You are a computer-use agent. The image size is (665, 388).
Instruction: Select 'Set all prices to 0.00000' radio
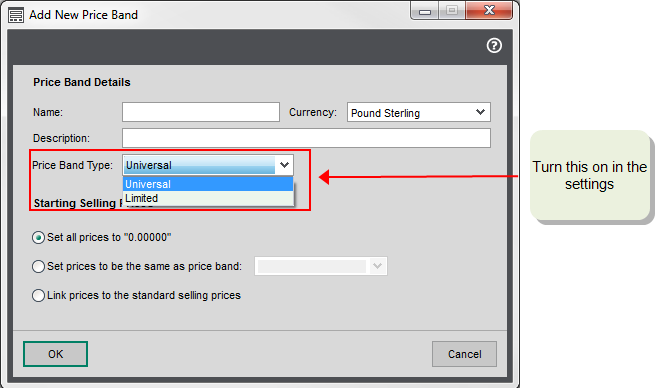tap(38, 237)
